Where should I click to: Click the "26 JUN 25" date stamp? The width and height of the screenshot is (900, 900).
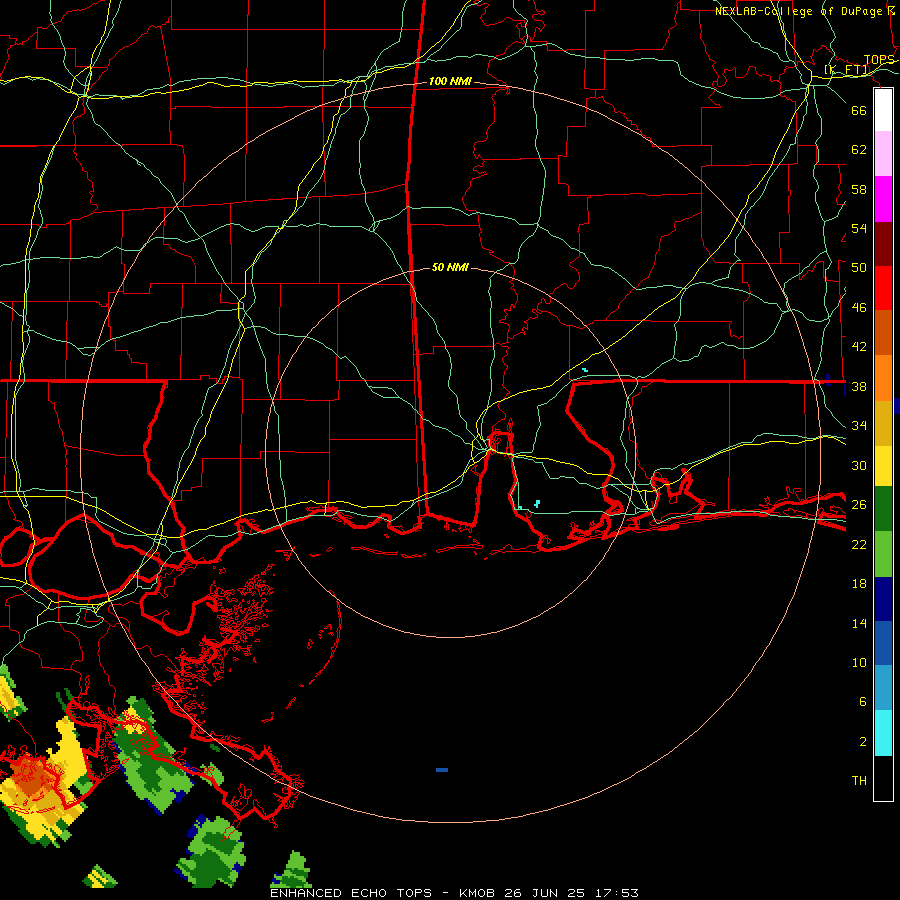pyautogui.click(x=544, y=893)
